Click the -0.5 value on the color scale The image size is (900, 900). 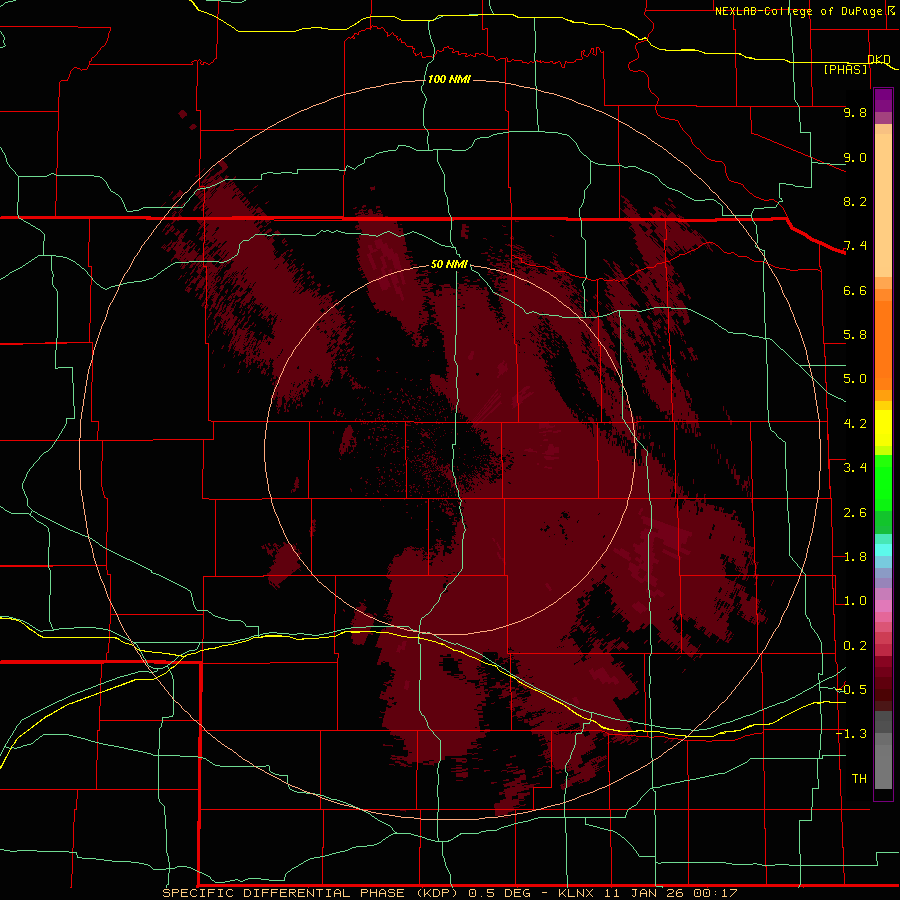point(851,689)
